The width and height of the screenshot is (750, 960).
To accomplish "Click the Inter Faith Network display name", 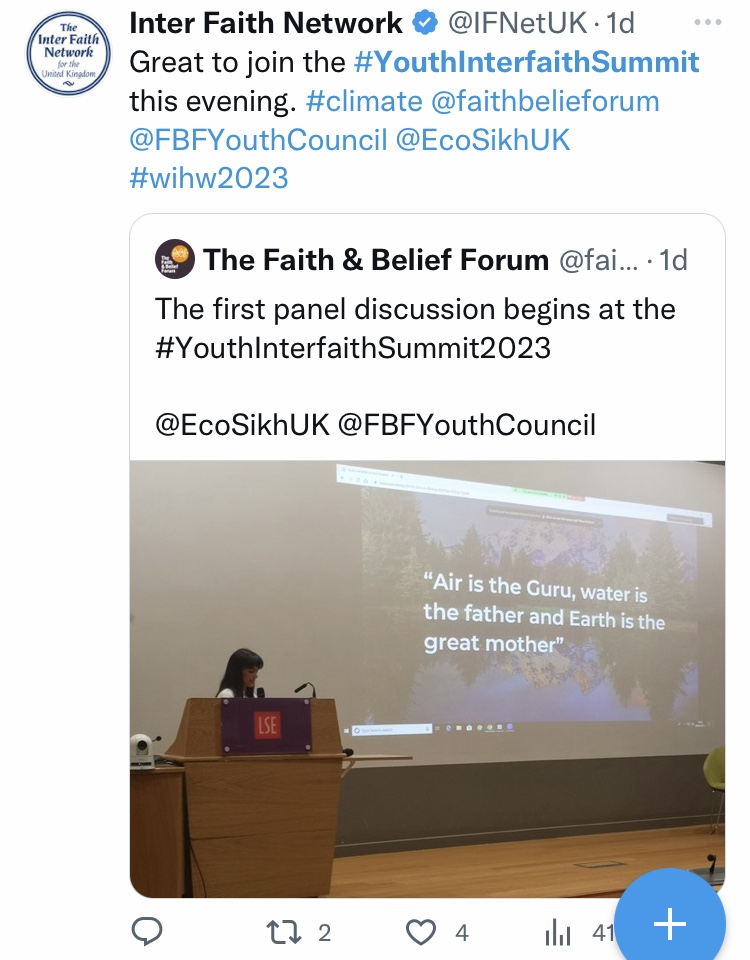I will (x=266, y=23).
